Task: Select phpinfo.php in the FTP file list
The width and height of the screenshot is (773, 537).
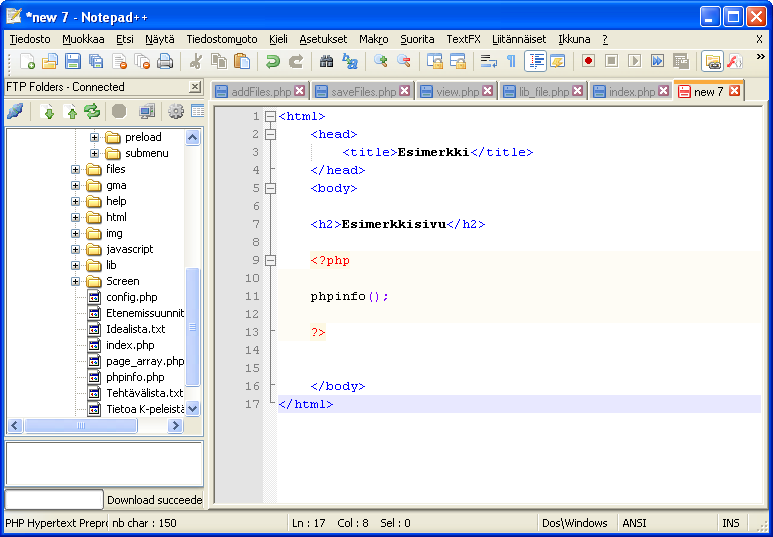Action: click(135, 377)
